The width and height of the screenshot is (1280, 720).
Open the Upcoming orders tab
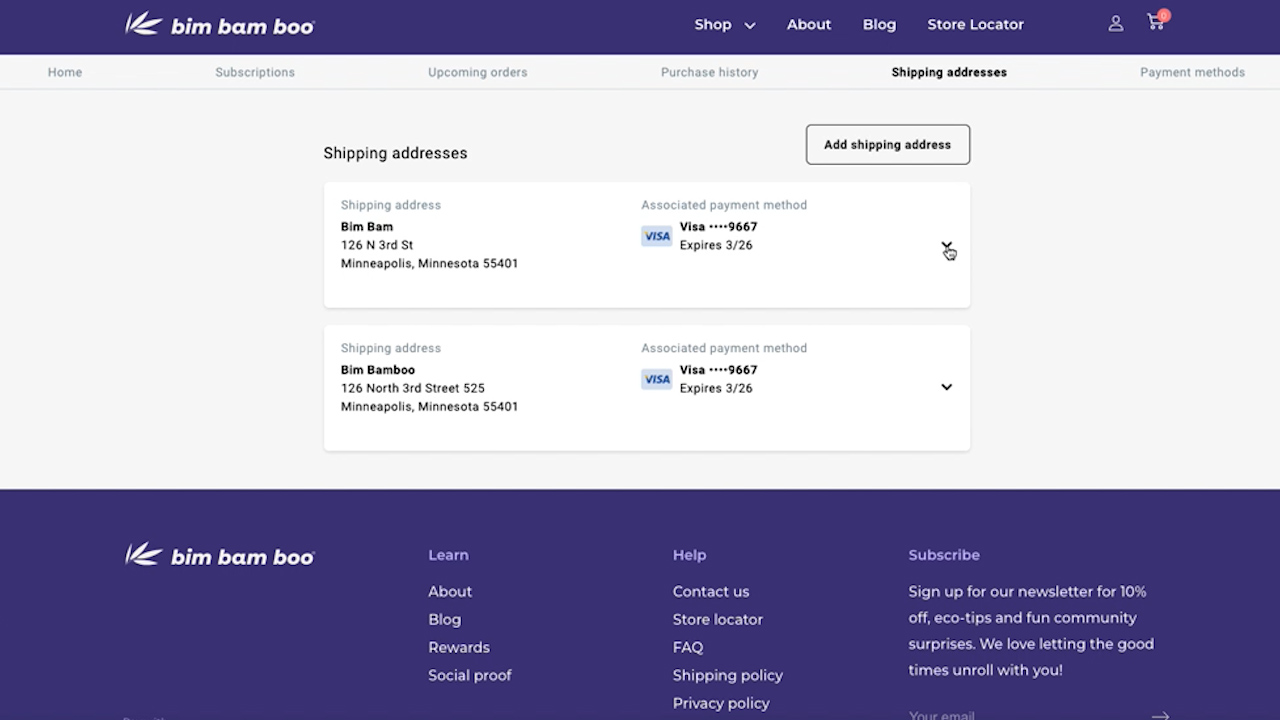pyautogui.click(x=478, y=72)
